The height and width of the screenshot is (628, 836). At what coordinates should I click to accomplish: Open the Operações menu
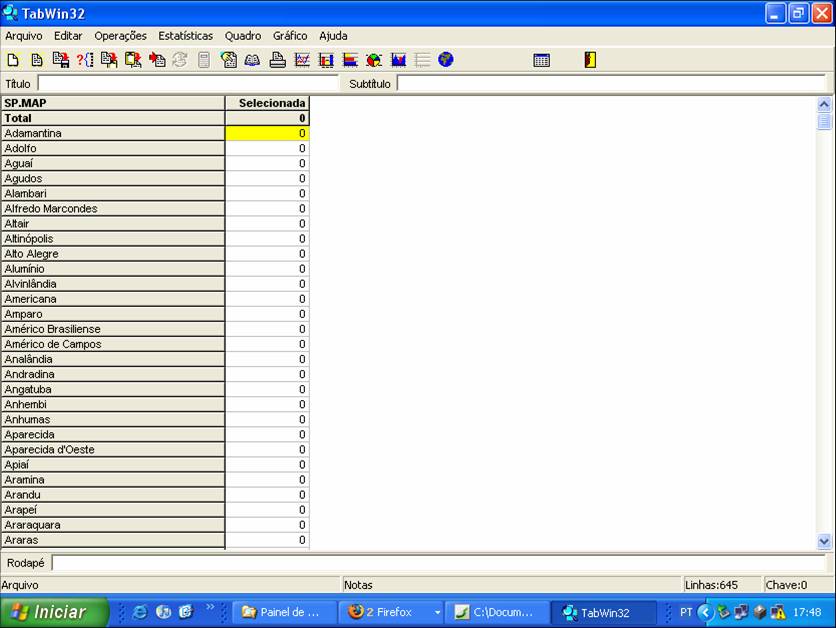[120, 36]
